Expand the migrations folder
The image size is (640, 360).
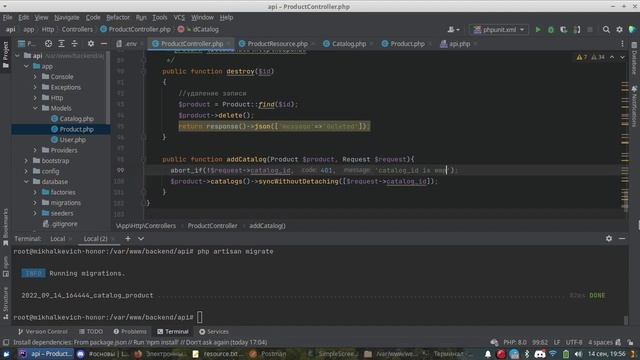point(35,203)
